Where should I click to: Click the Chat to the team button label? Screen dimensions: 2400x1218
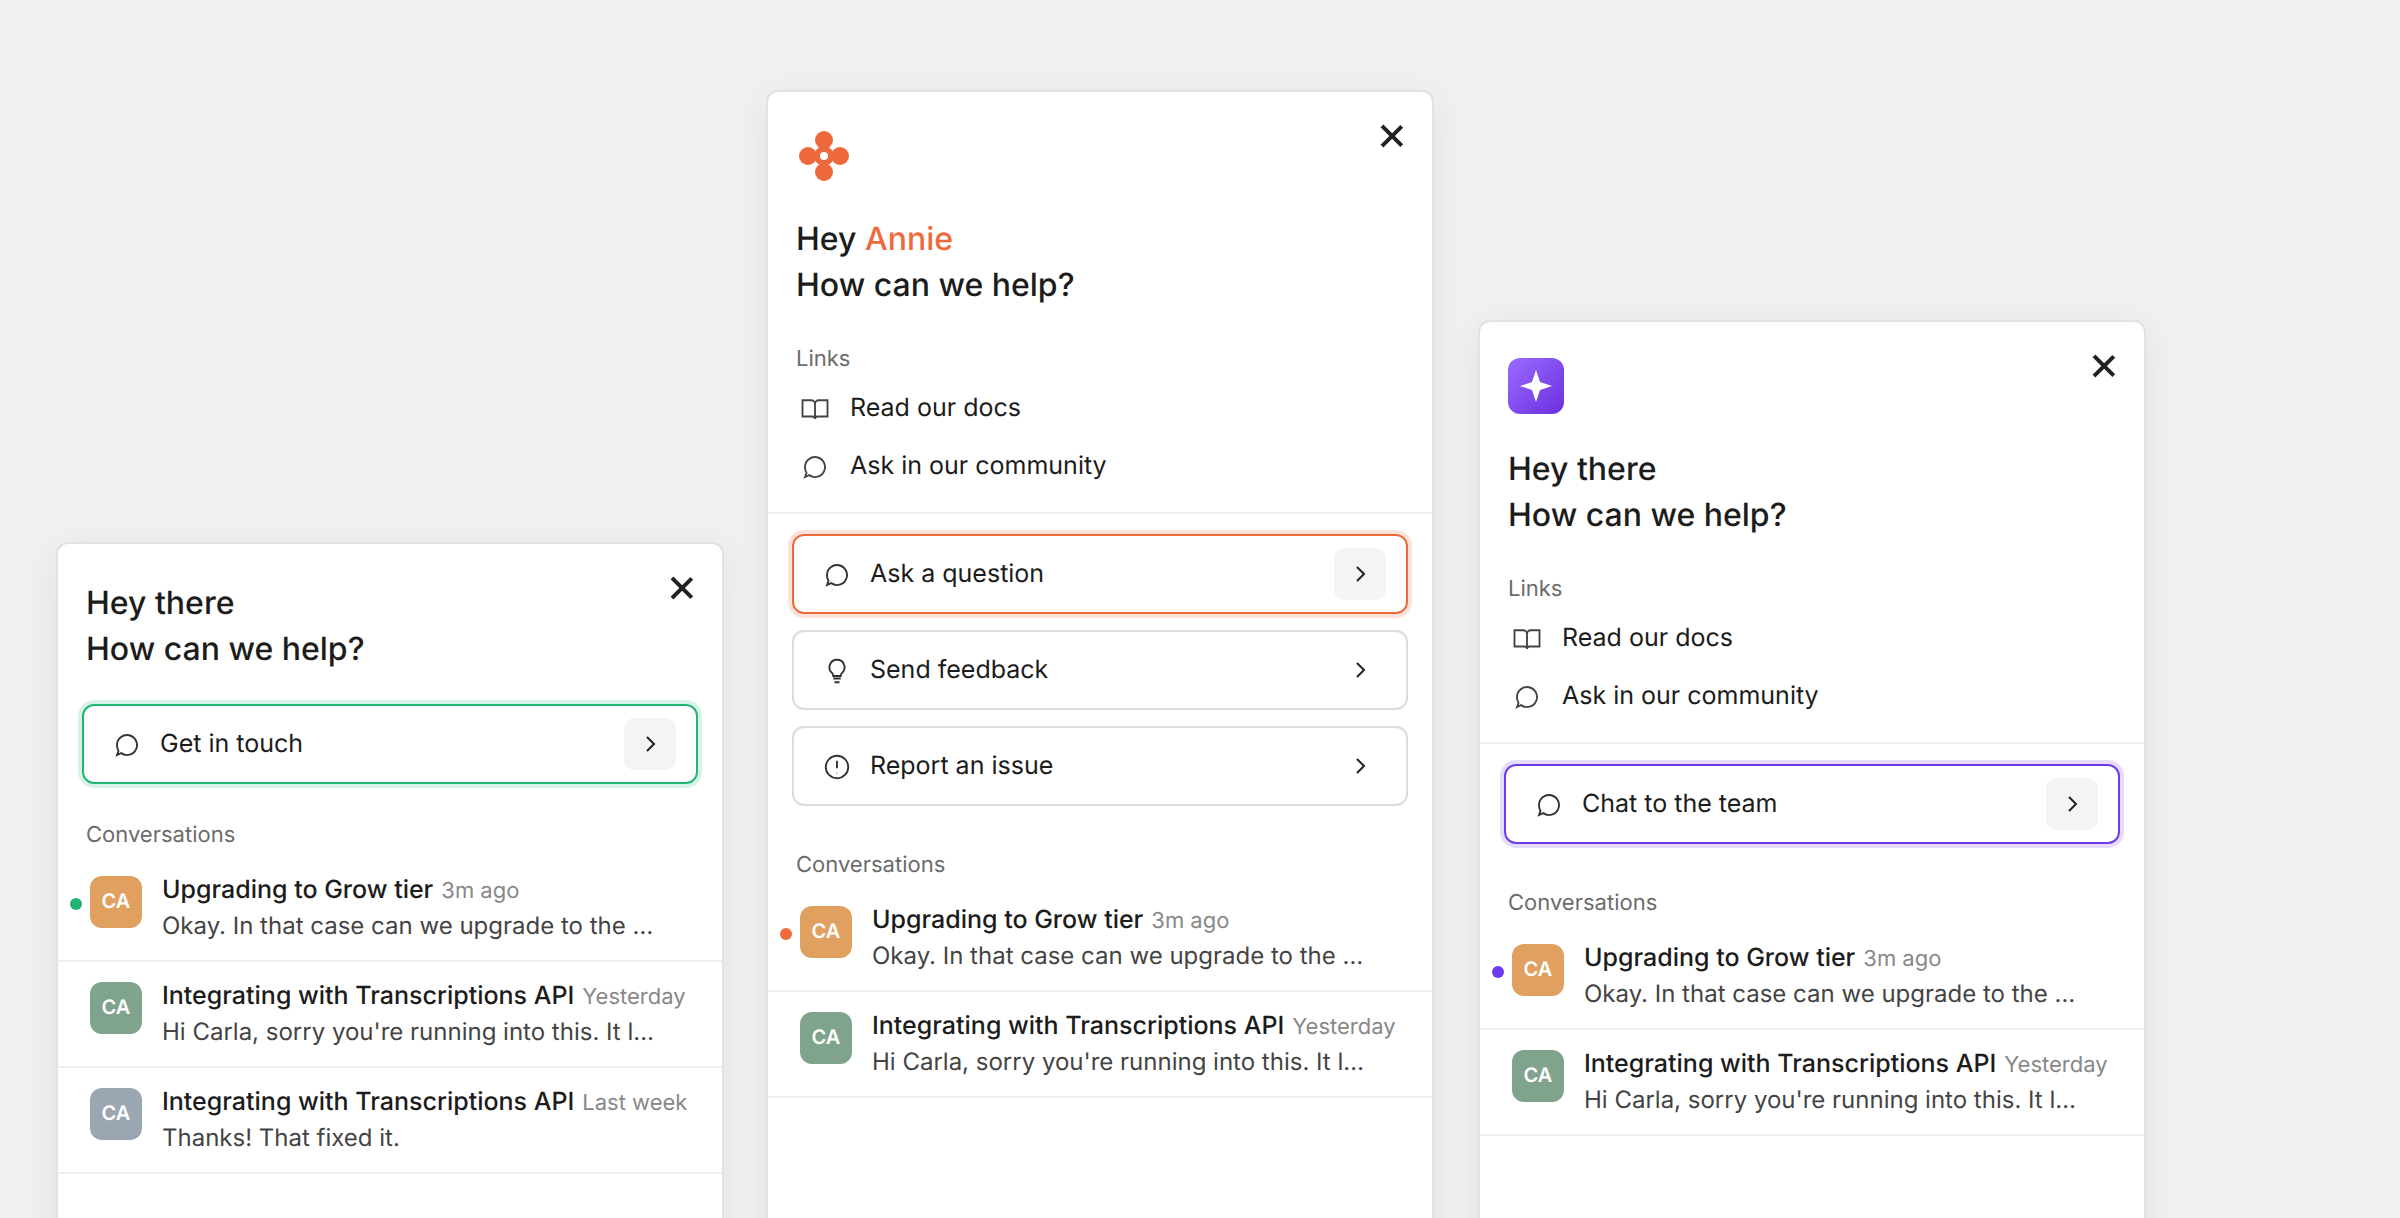point(1679,804)
